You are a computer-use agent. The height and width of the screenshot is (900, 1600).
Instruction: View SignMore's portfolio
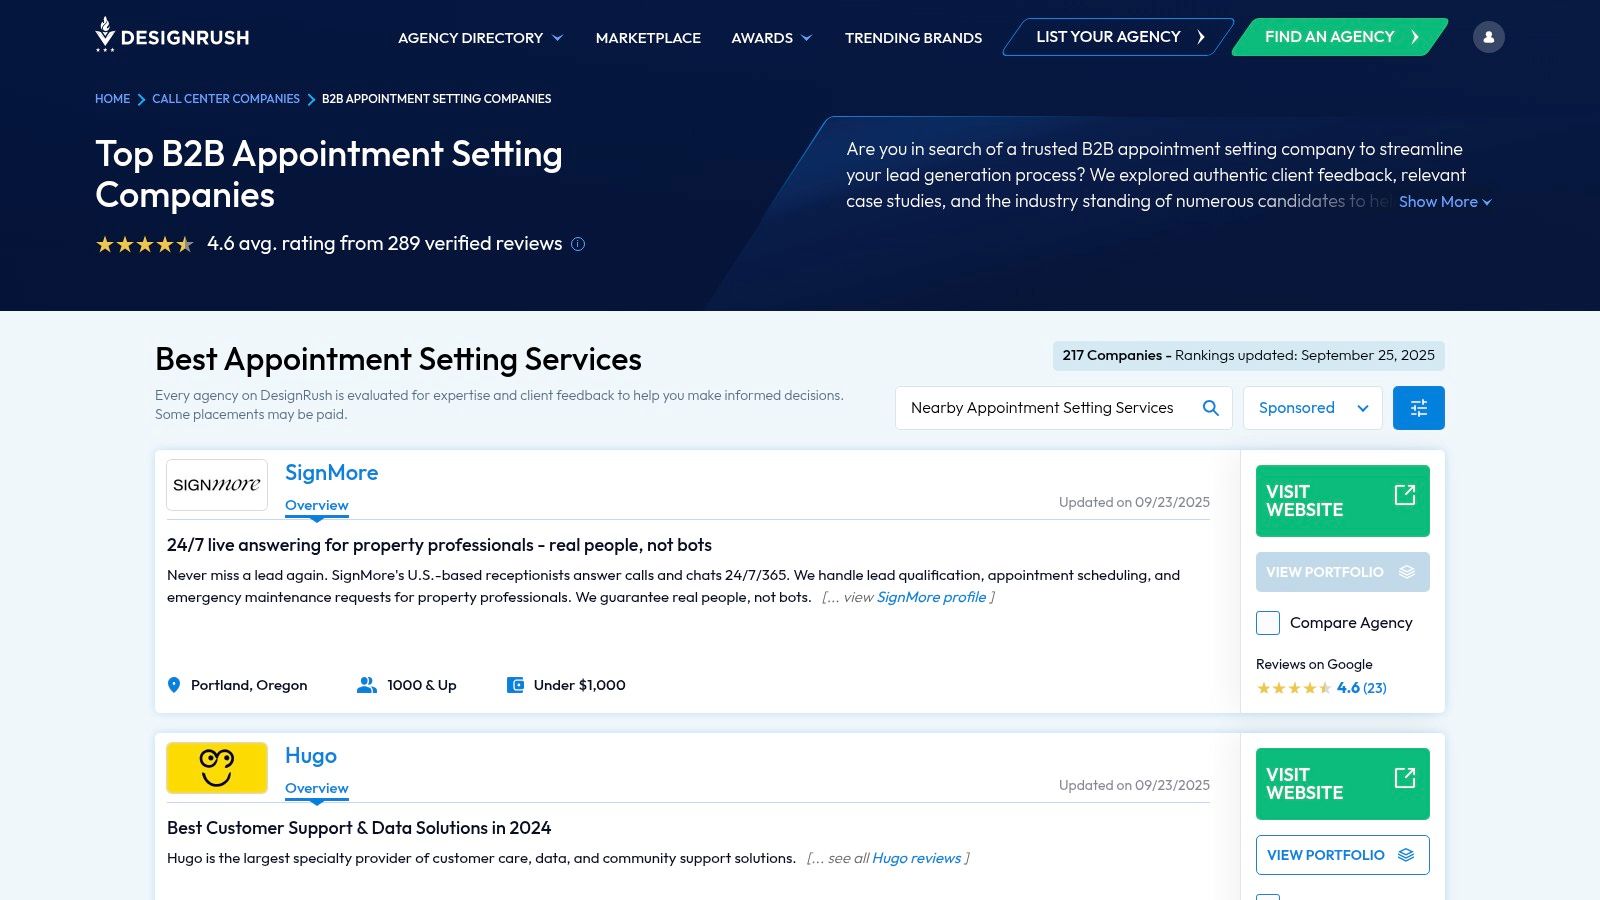pos(1343,572)
